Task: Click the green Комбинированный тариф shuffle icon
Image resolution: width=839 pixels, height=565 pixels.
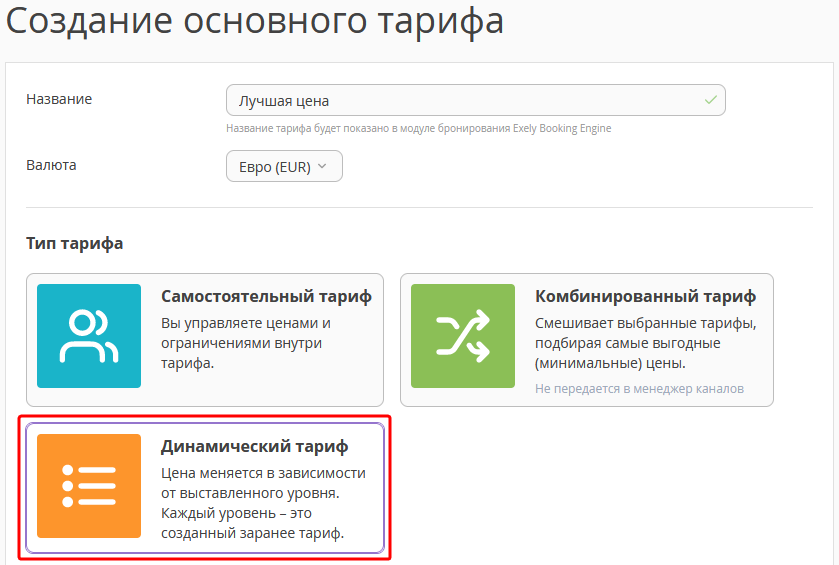Action: 463,336
